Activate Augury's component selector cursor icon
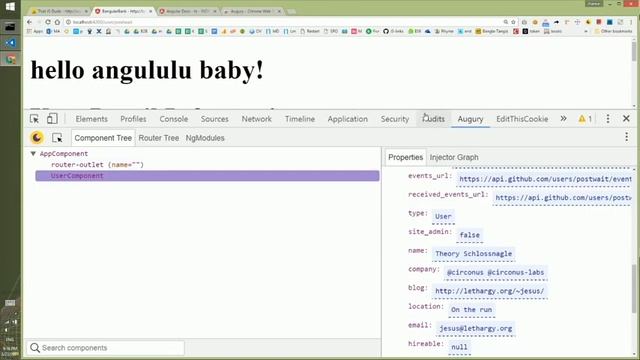640x360 pixels. (57, 138)
